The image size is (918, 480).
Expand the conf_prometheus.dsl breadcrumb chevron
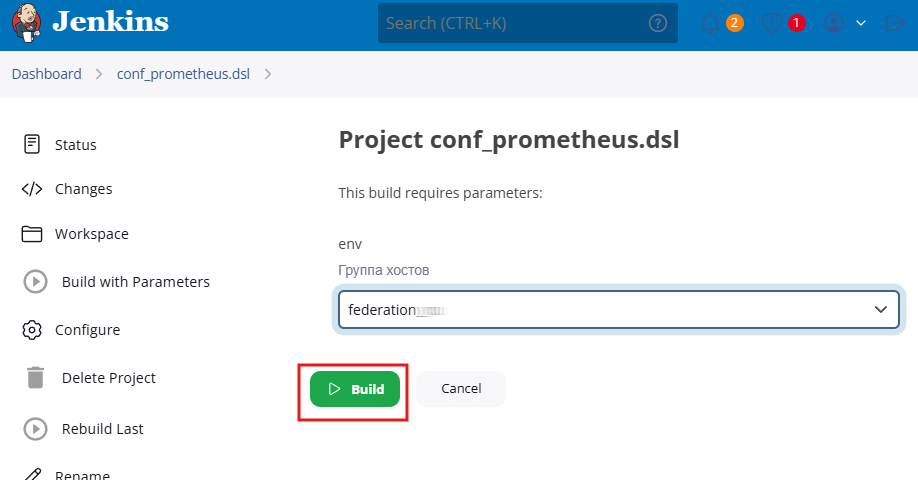[267, 74]
